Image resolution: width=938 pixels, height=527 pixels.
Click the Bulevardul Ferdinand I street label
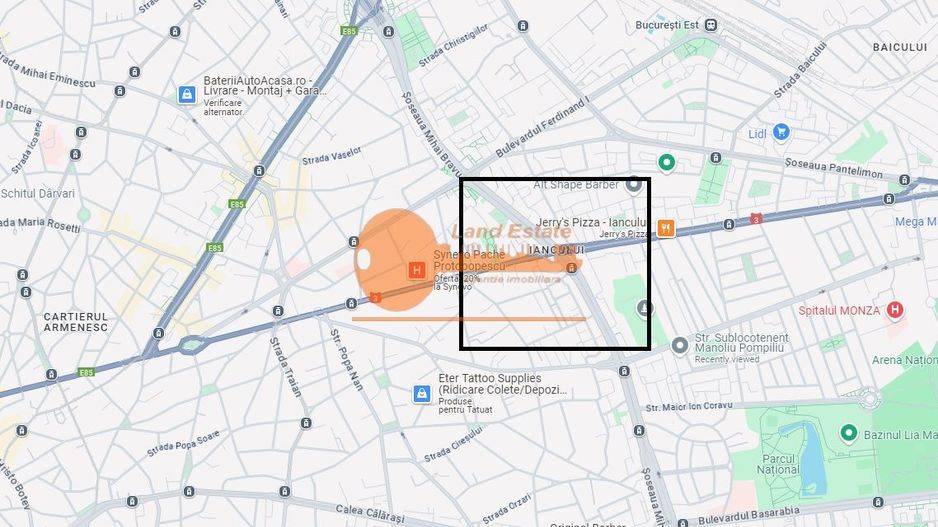coord(543,127)
